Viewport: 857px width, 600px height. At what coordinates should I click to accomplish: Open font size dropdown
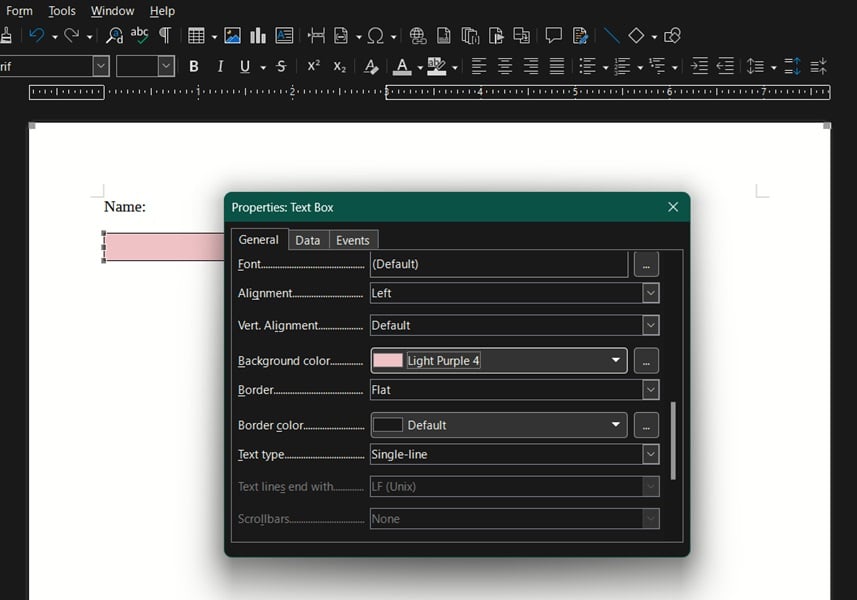tap(166, 66)
